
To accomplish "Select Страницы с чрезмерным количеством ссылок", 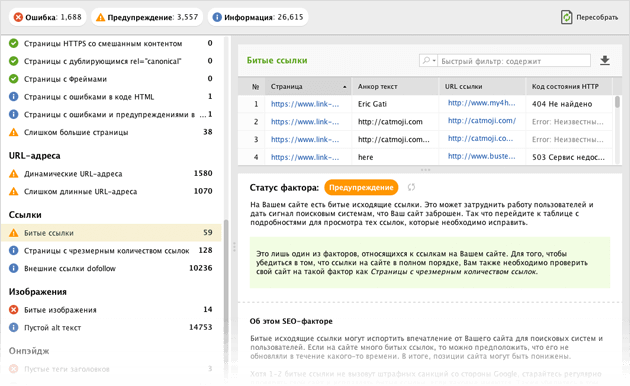I will coord(111,251).
